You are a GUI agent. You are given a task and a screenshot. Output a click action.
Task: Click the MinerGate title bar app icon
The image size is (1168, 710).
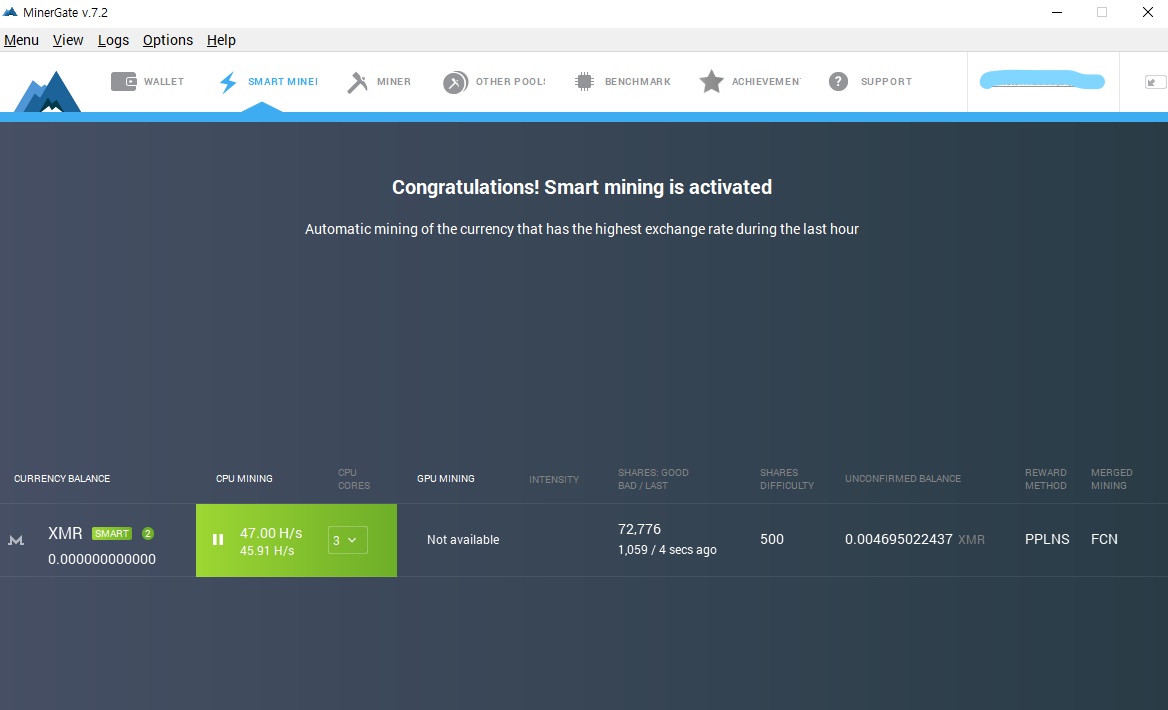[10, 12]
